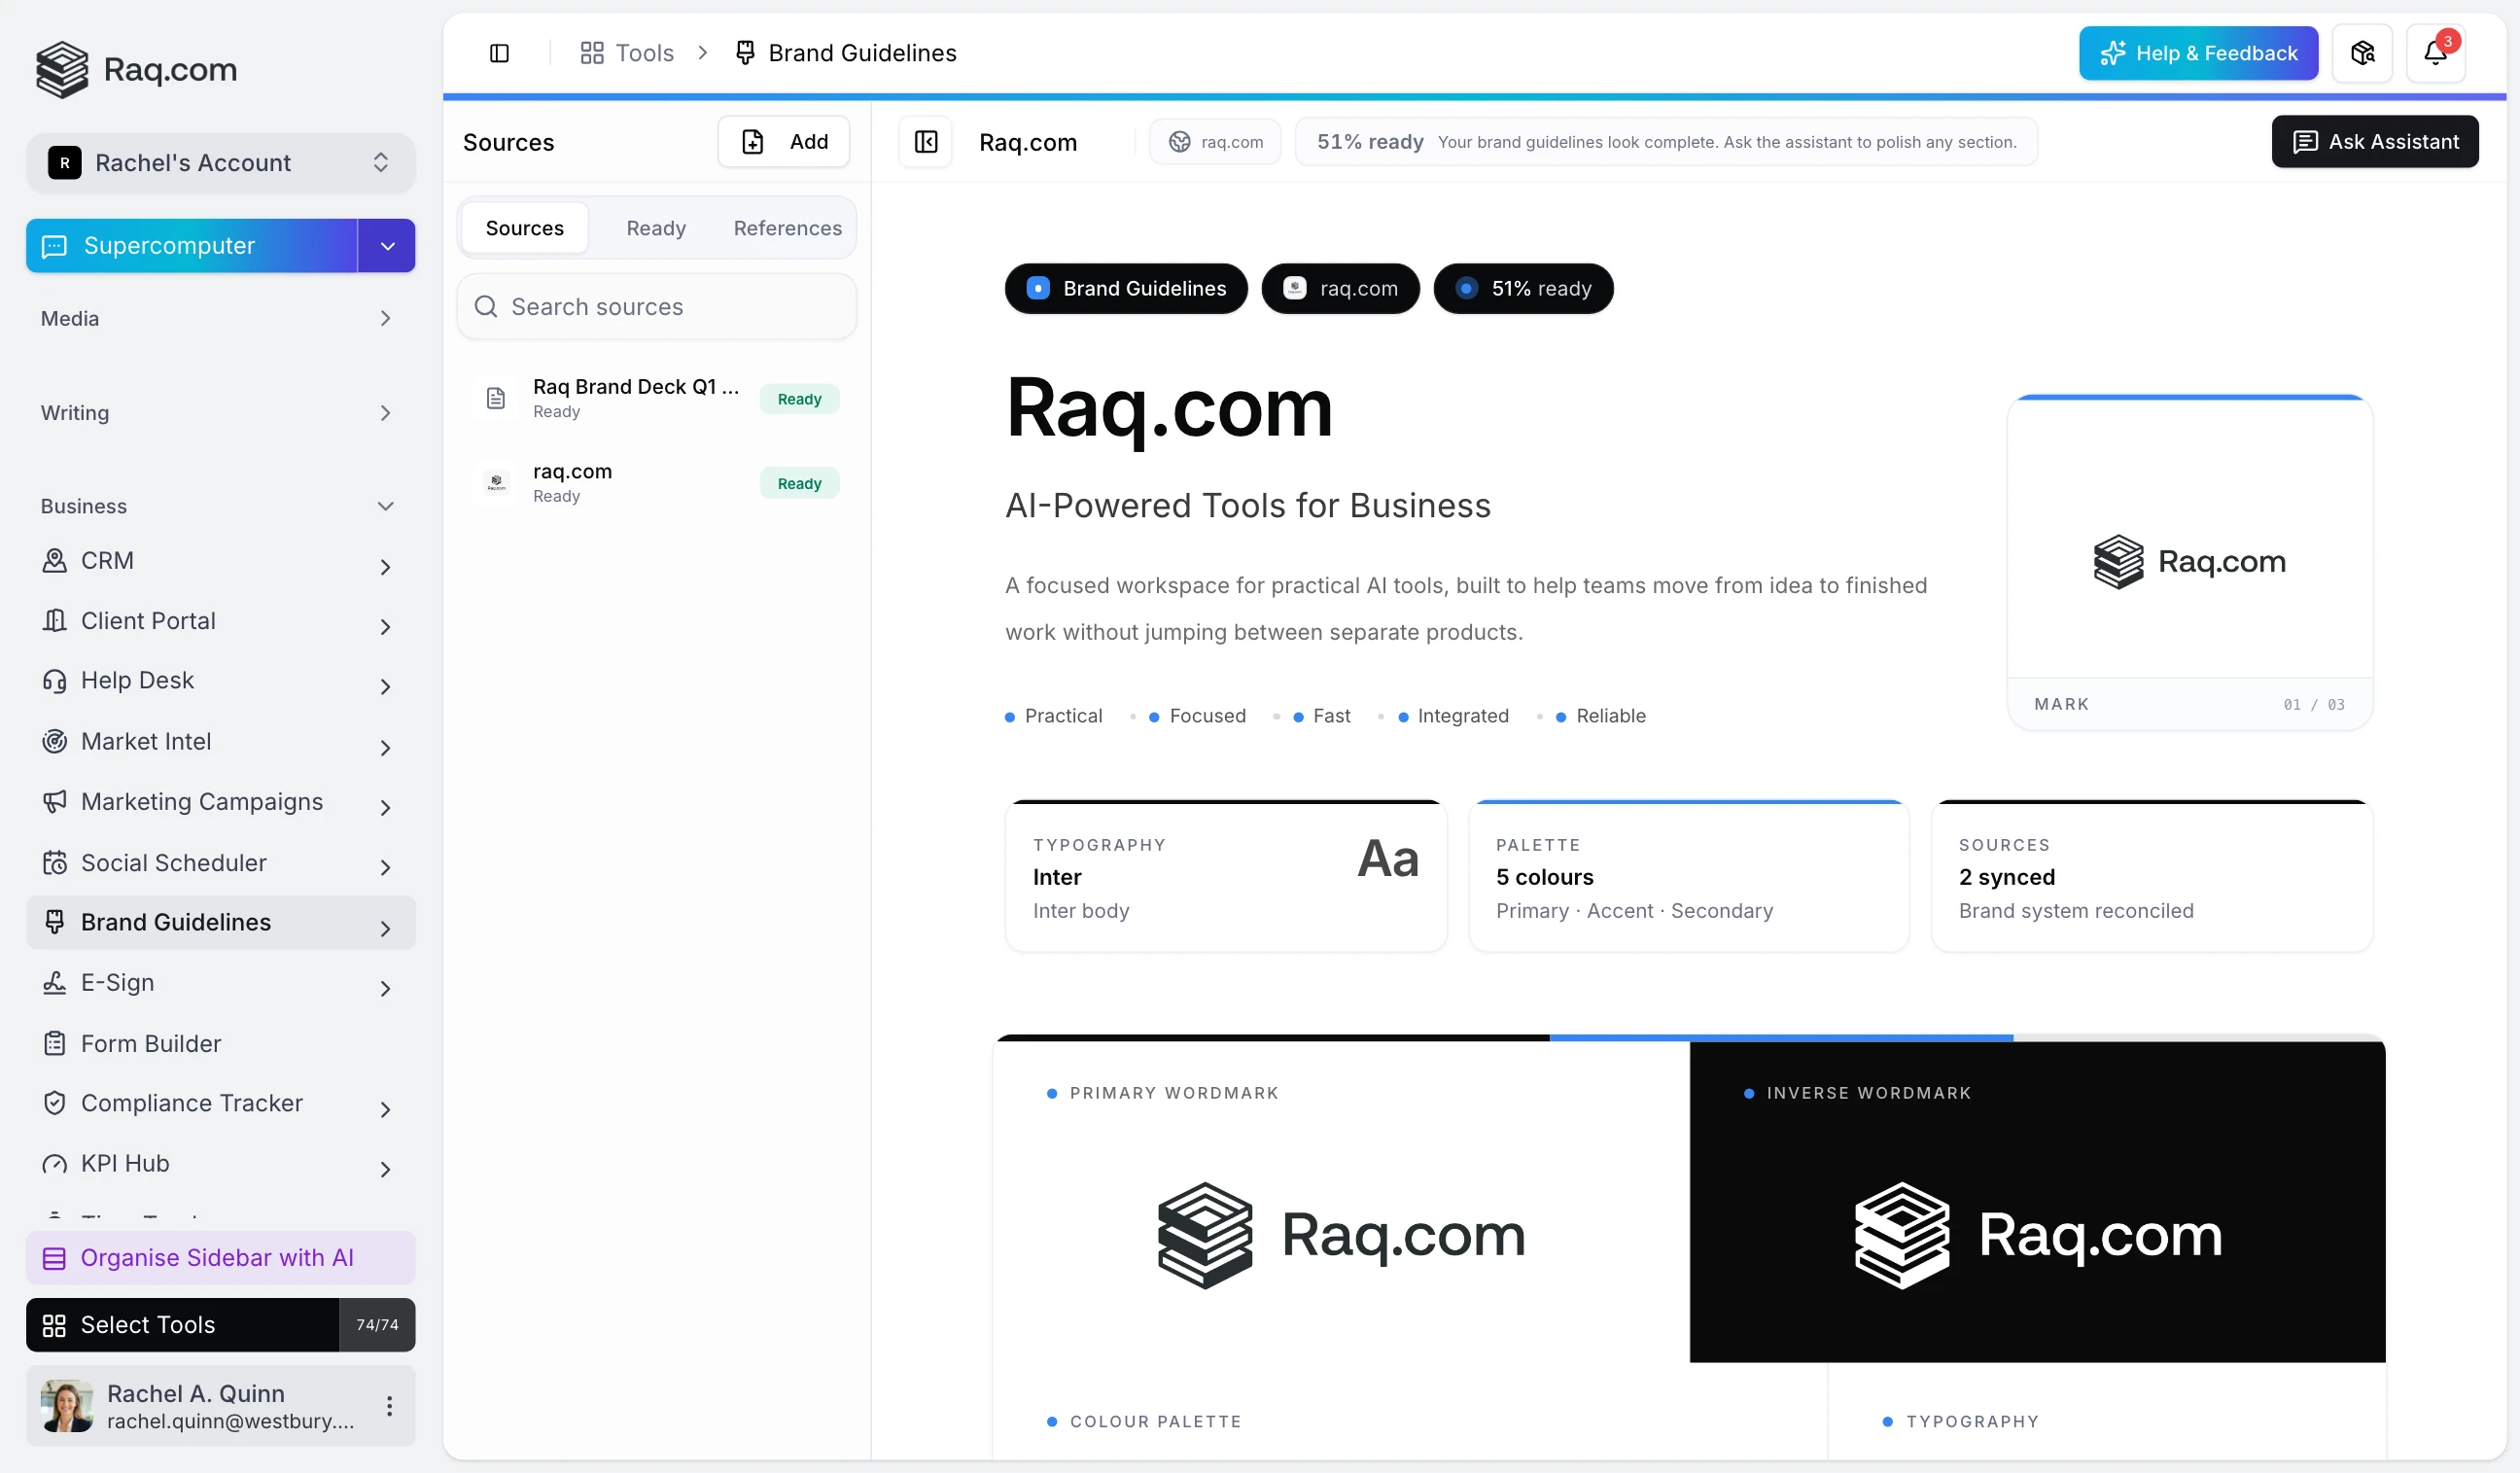This screenshot has height=1473, width=2520.
Task: Toggle the main sidebar panel icon
Action: (x=499, y=53)
